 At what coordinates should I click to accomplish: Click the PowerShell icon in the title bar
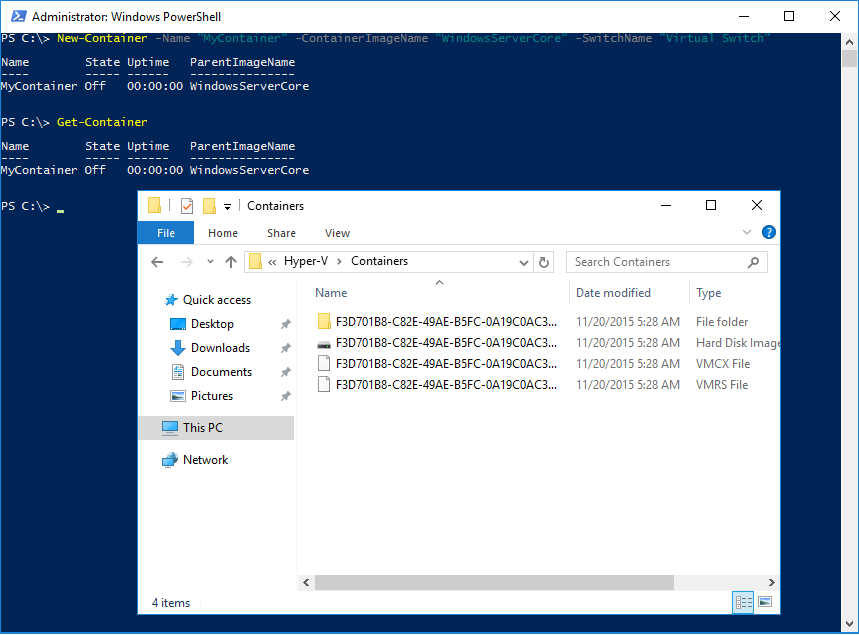click(x=18, y=16)
